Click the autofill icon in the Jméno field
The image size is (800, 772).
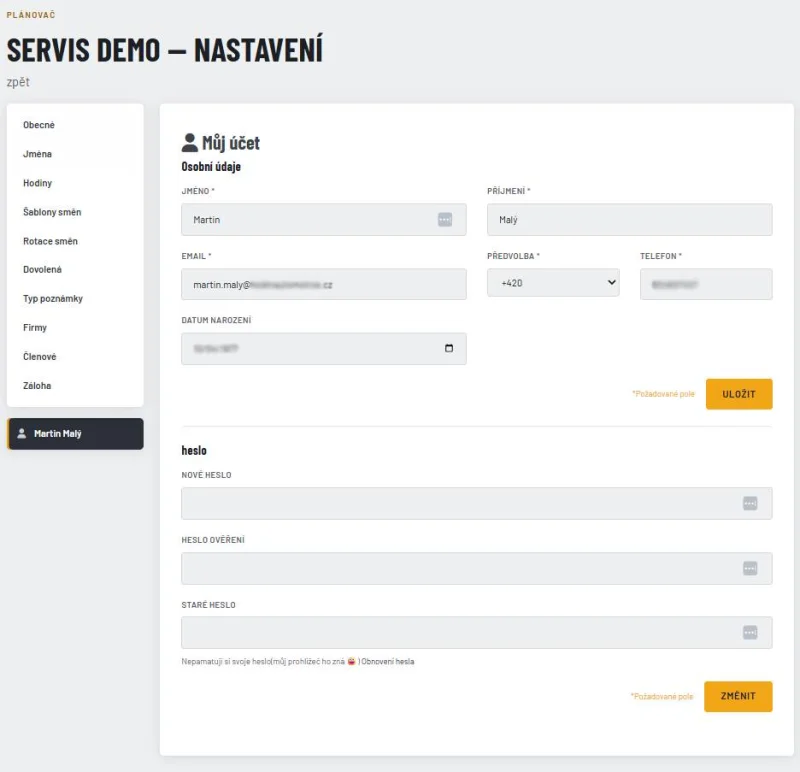click(444, 219)
